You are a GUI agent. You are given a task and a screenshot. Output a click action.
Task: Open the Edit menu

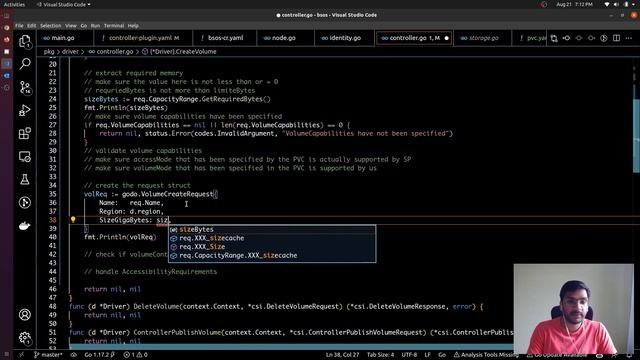[x=31, y=26]
